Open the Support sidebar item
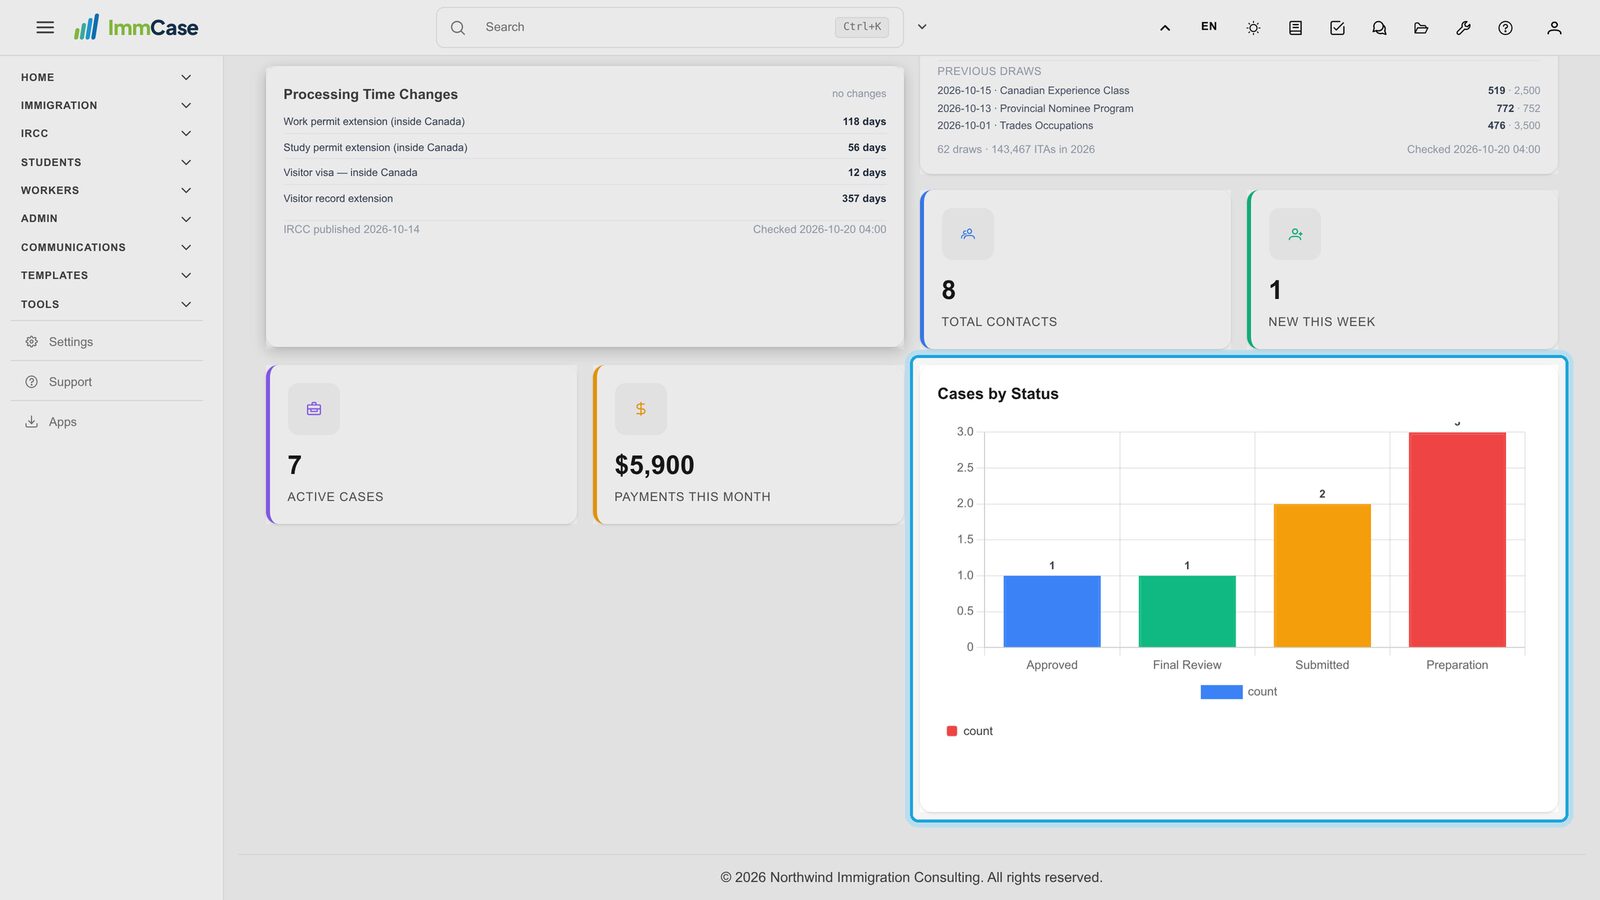 106,382
